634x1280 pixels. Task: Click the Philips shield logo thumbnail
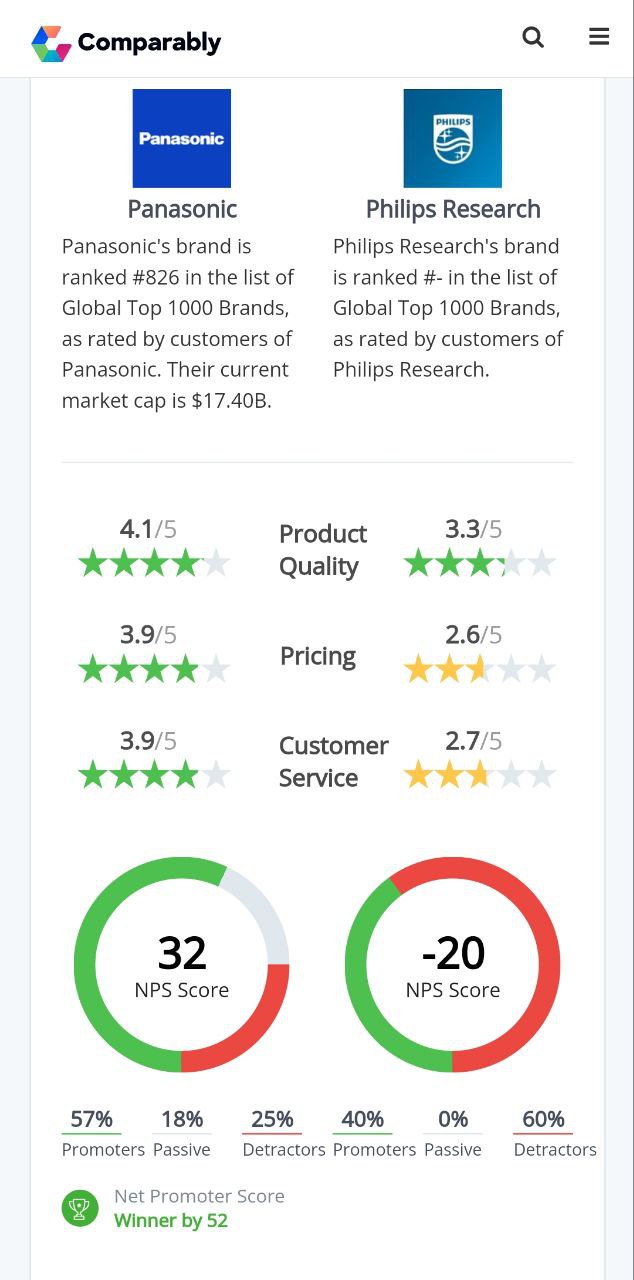point(453,138)
